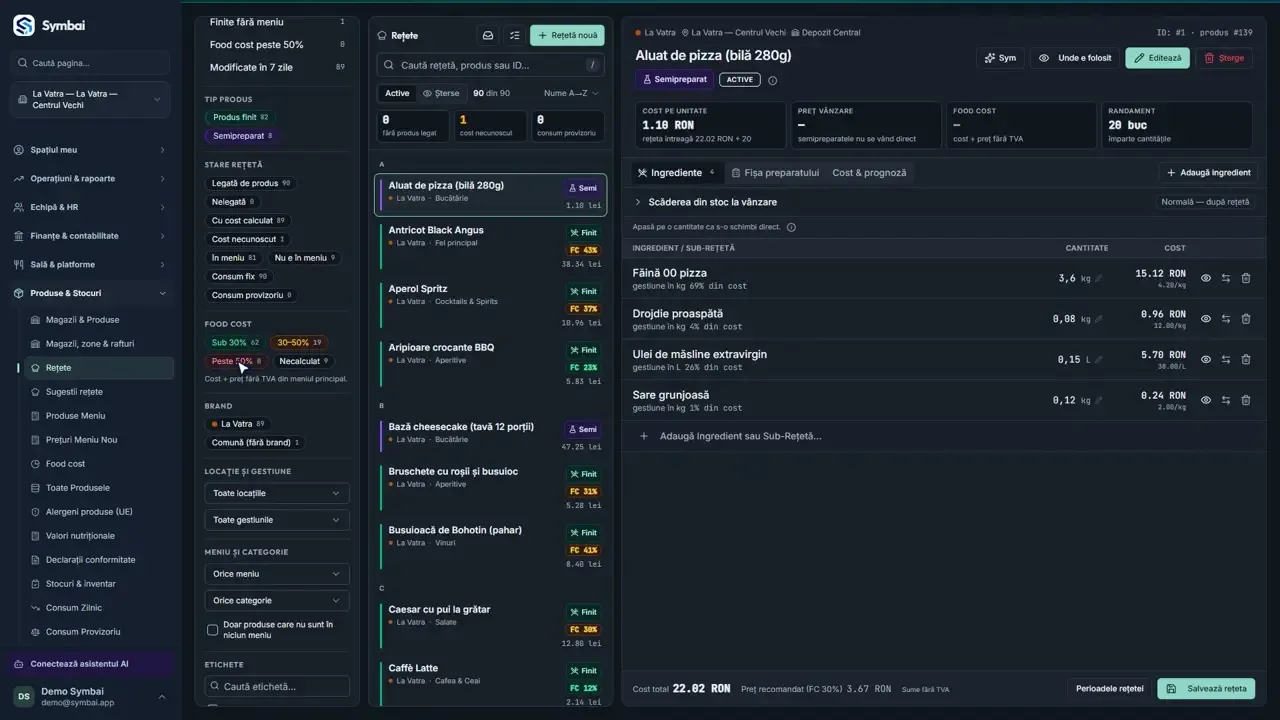Change sort order Nume A→Z

[x=571, y=93]
